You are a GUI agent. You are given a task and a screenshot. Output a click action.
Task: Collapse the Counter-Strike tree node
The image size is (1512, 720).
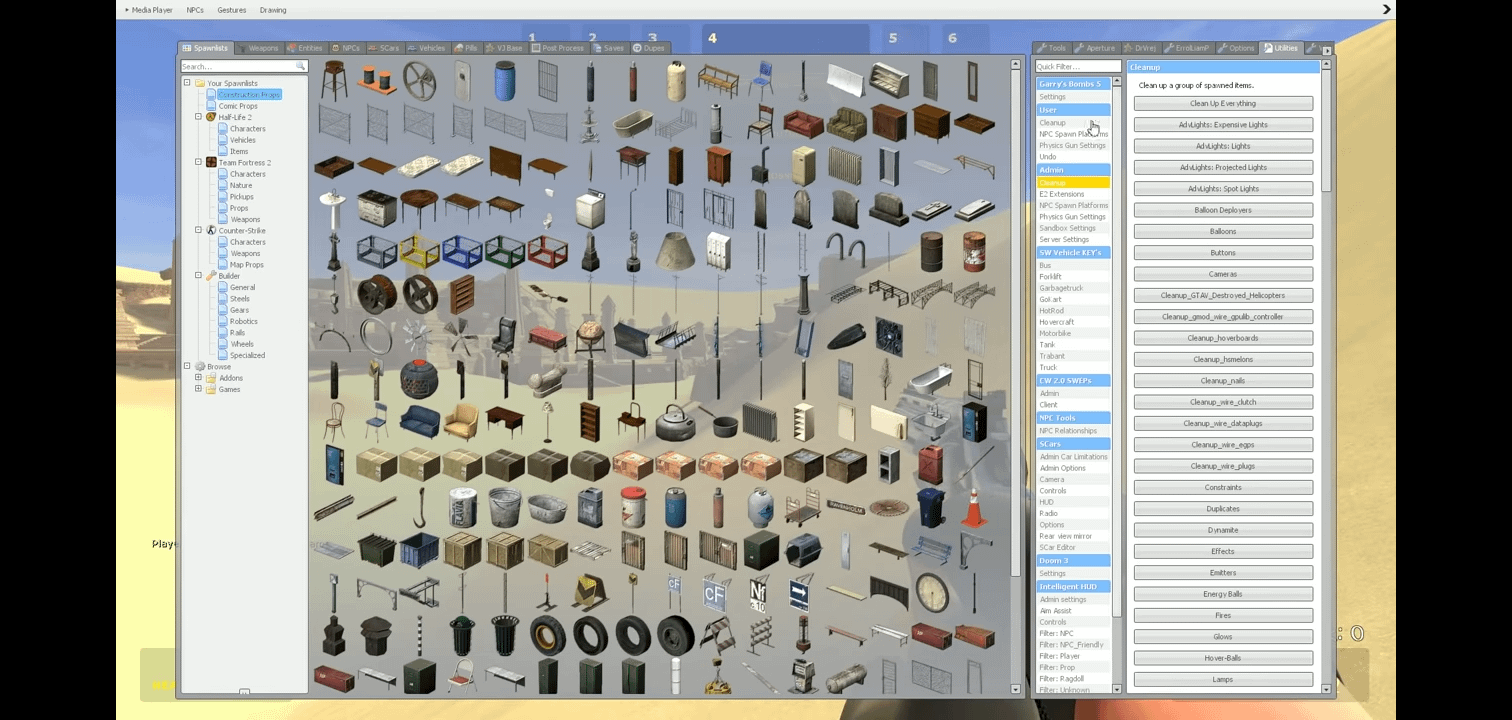[198, 230]
